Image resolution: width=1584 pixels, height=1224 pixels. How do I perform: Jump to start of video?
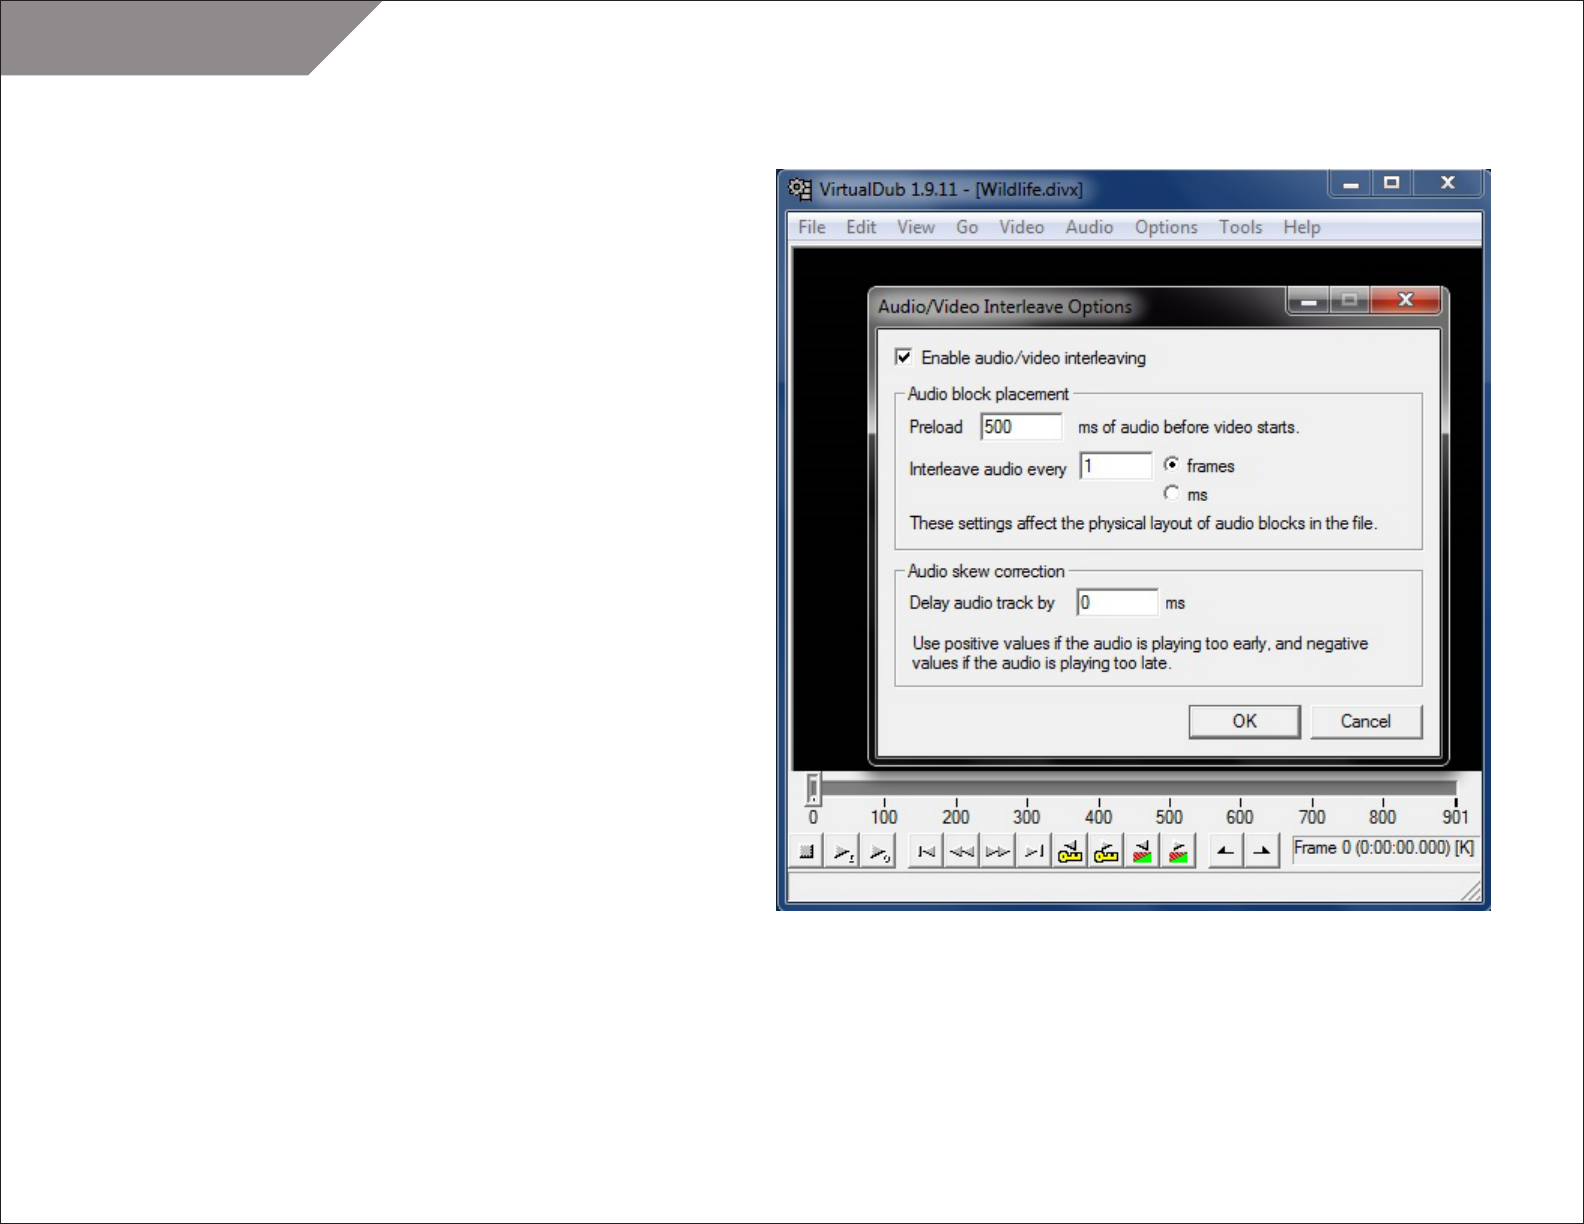coord(926,852)
